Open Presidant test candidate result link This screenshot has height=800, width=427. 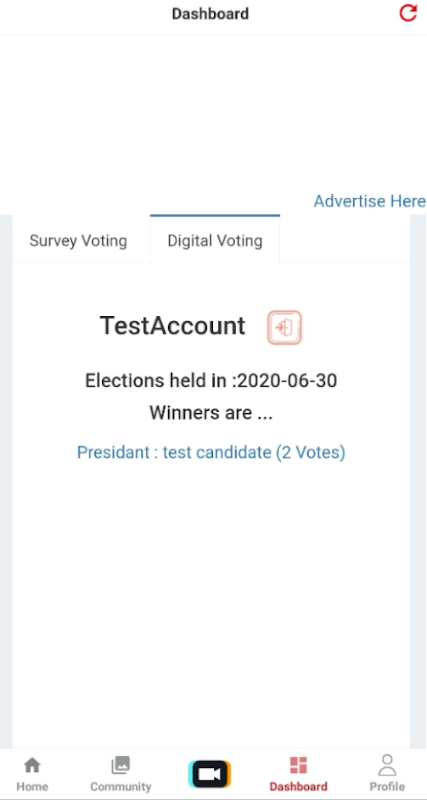click(211, 452)
